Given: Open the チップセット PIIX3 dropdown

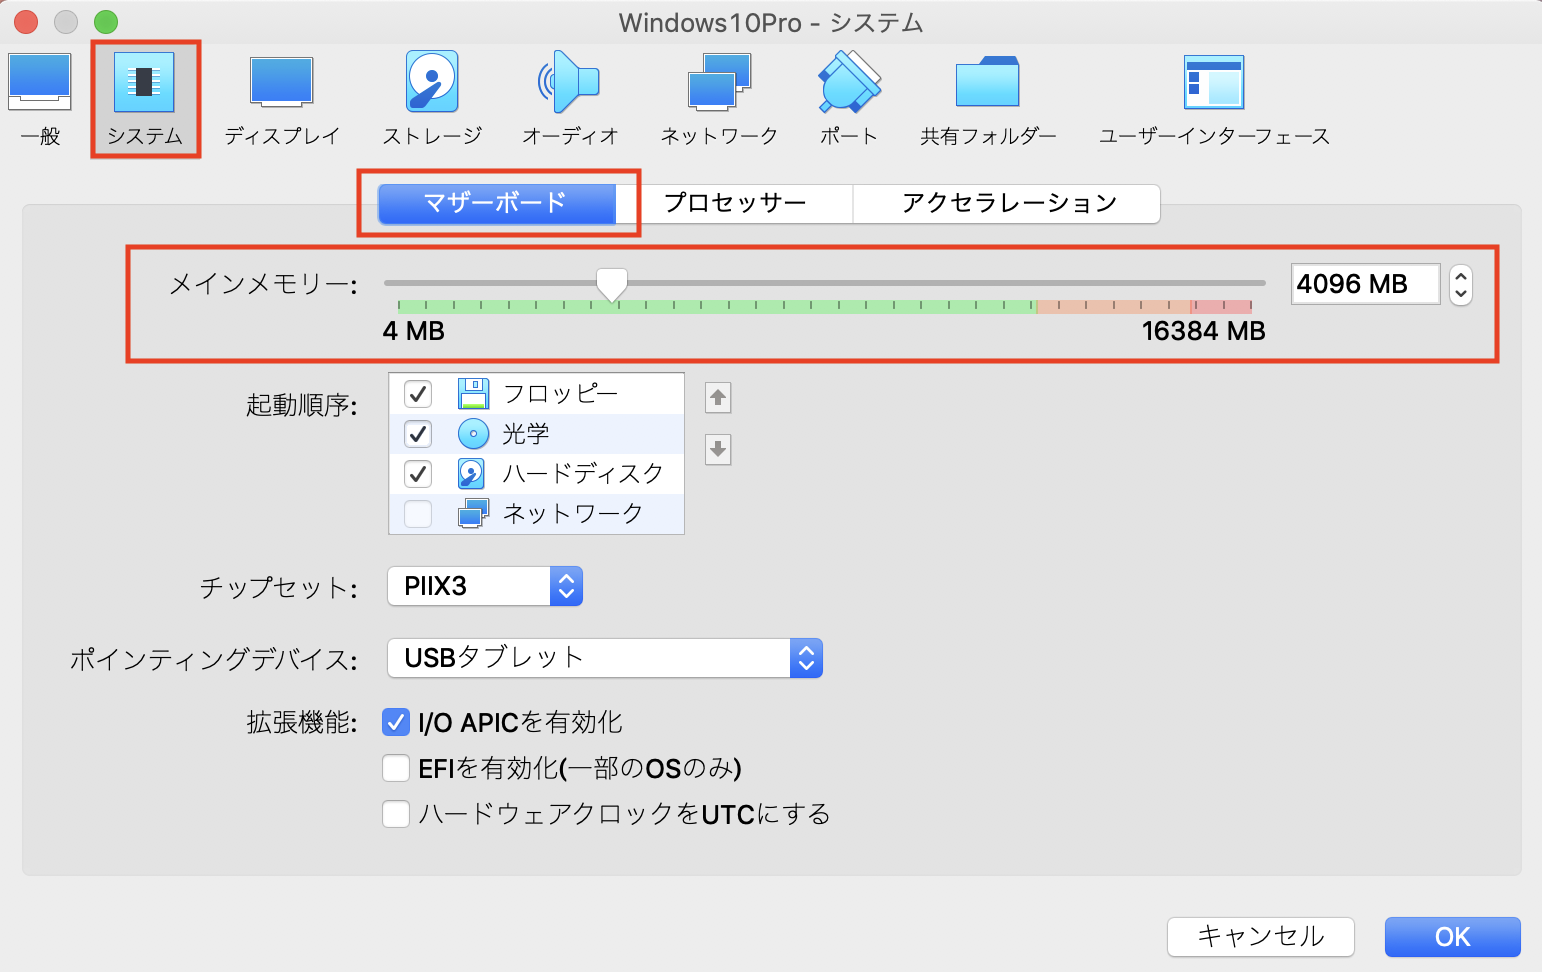Looking at the screenshot, I should (x=485, y=586).
